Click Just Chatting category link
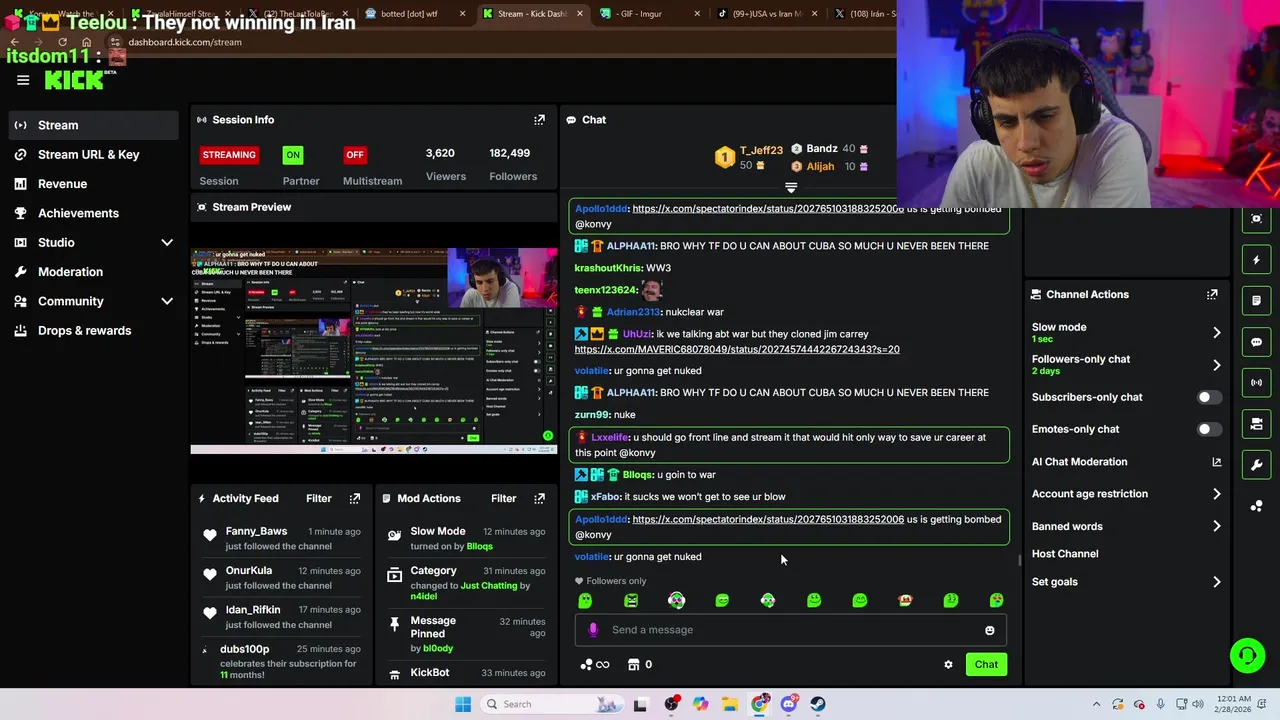Image resolution: width=1280 pixels, height=720 pixels. 489,585
